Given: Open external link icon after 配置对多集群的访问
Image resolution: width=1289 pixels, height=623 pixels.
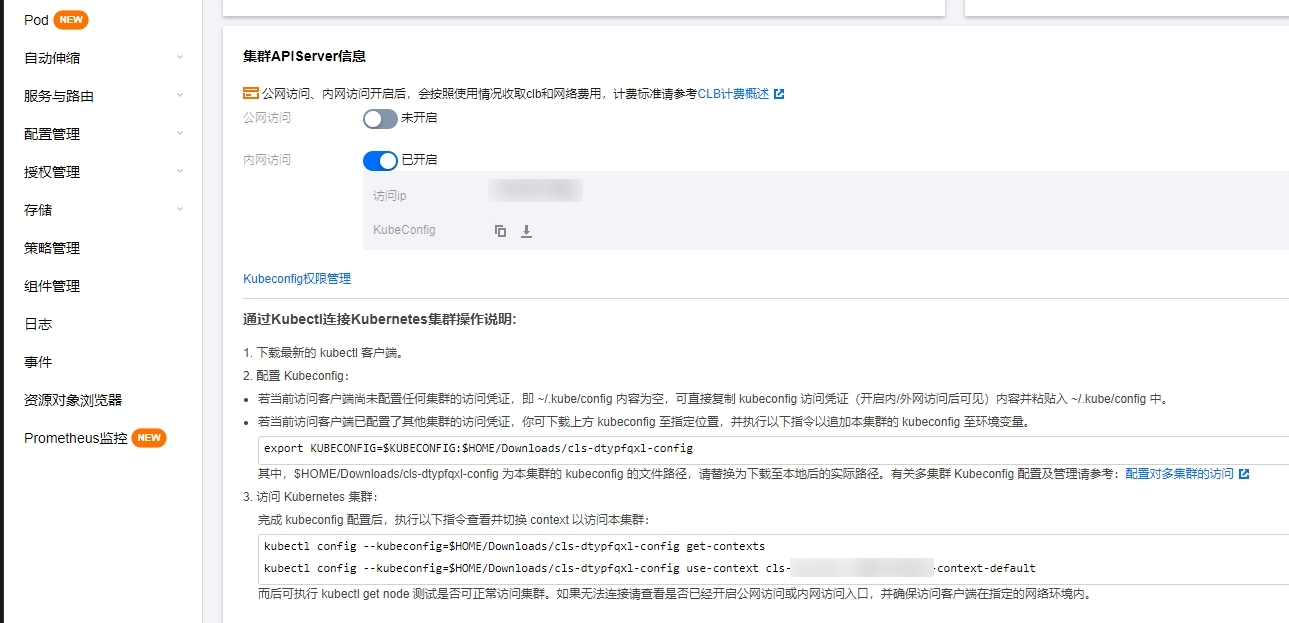Looking at the screenshot, I should 1244,474.
